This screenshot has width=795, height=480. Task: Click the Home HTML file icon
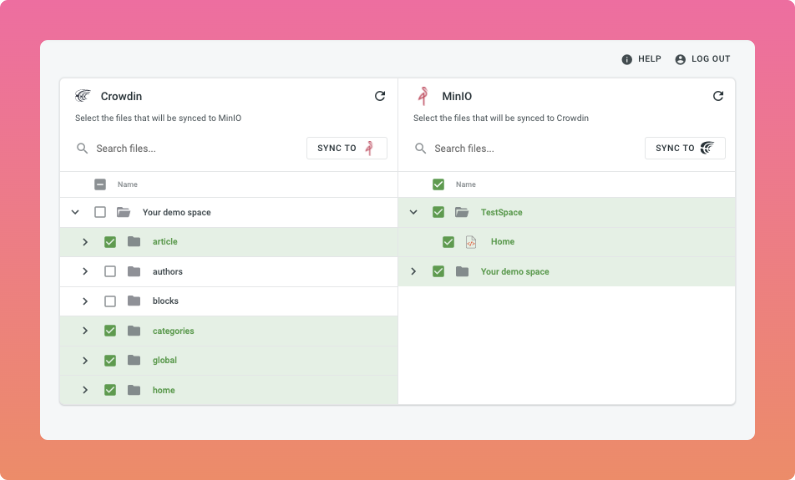pyautogui.click(x=471, y=242)
